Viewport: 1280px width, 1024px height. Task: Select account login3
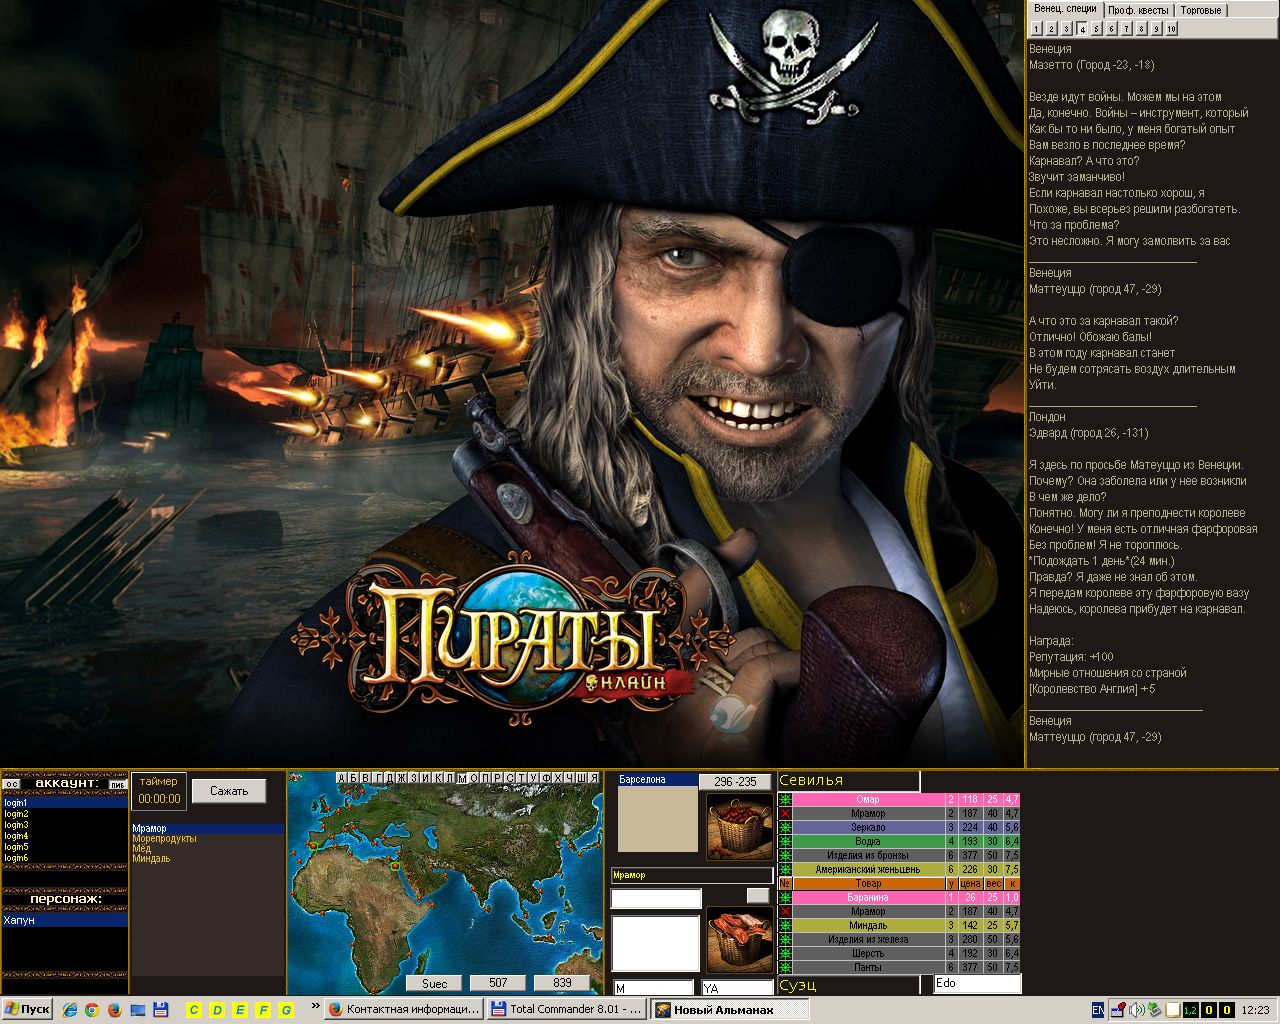pyautogui.click(x=64, y=825)
